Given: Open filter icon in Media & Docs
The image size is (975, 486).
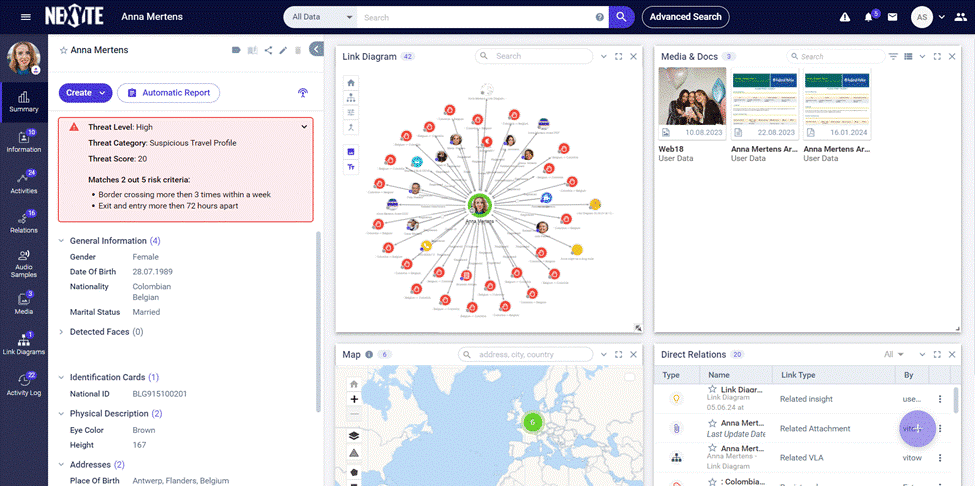Looking at the screenshot, I should tap(893, 57).
